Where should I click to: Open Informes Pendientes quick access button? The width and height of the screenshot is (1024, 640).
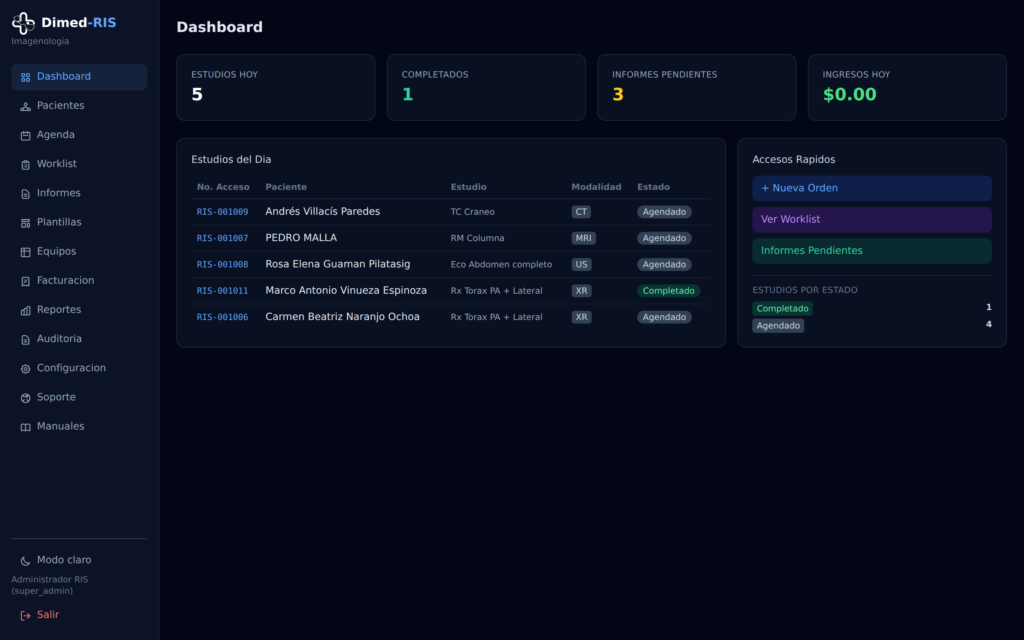click(872, 251)
